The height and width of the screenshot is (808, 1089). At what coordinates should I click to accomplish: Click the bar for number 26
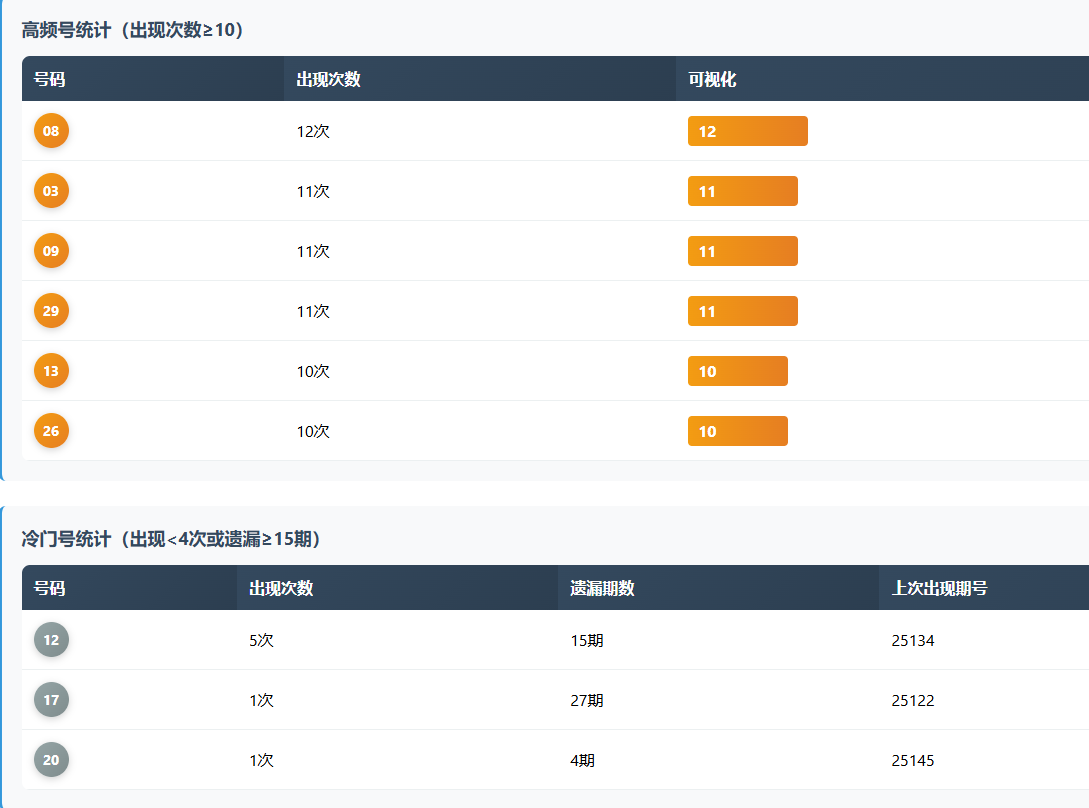point(737,431)
